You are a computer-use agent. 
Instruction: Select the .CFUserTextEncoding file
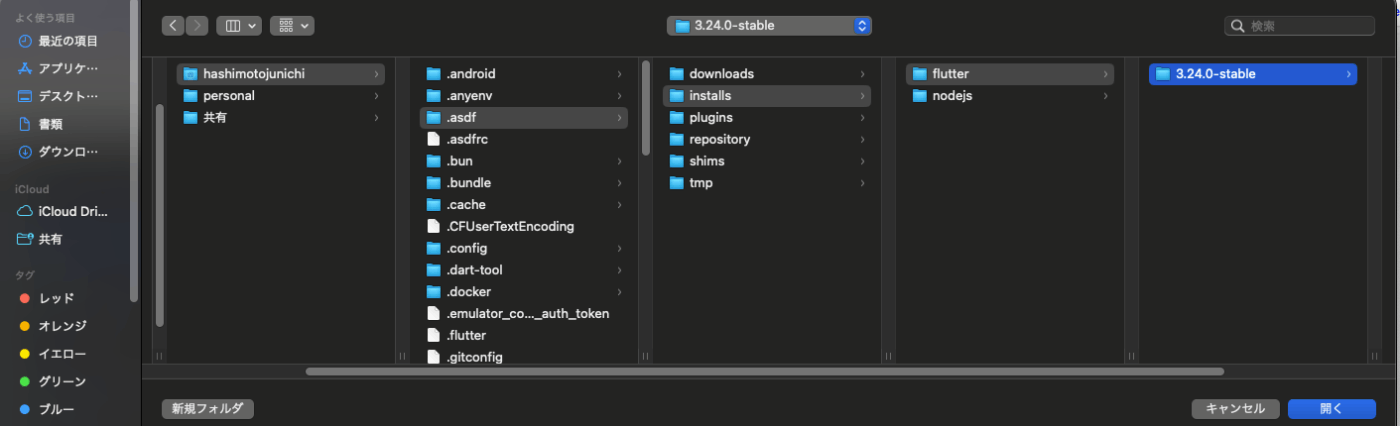tap(523, 226)
